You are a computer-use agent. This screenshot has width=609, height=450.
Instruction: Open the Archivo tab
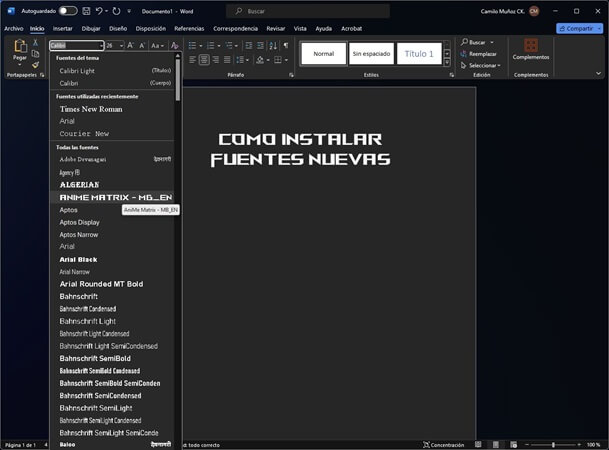[14, 28]
